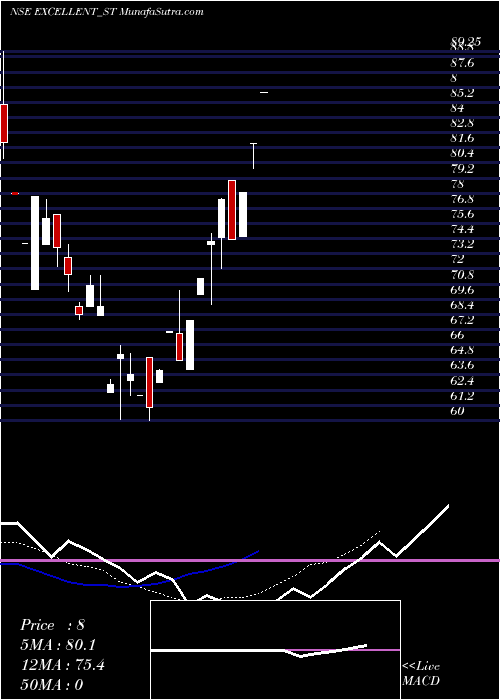Click the 66 price axis label
This screenshot has width=500, height=700.
tap(457, 335)
